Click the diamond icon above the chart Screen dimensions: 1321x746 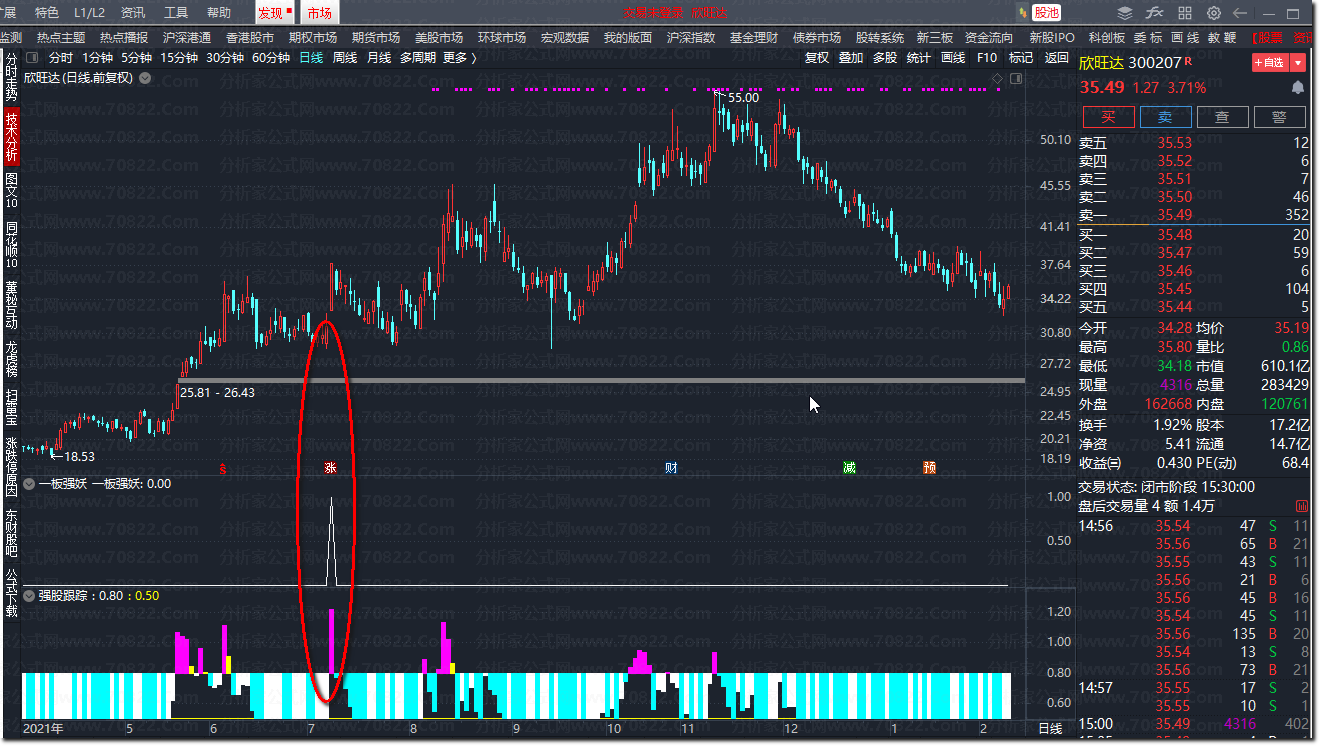click(997, 78)
